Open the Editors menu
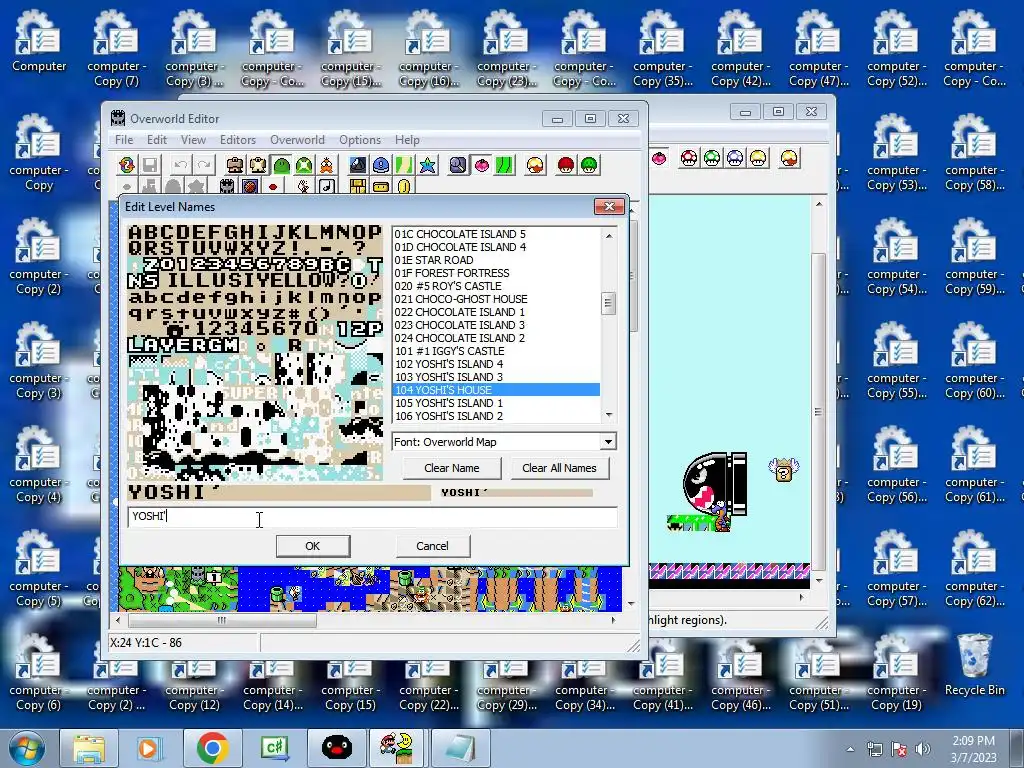The height and width of the screenshot is (768, 1024). (x=238, y=140)
